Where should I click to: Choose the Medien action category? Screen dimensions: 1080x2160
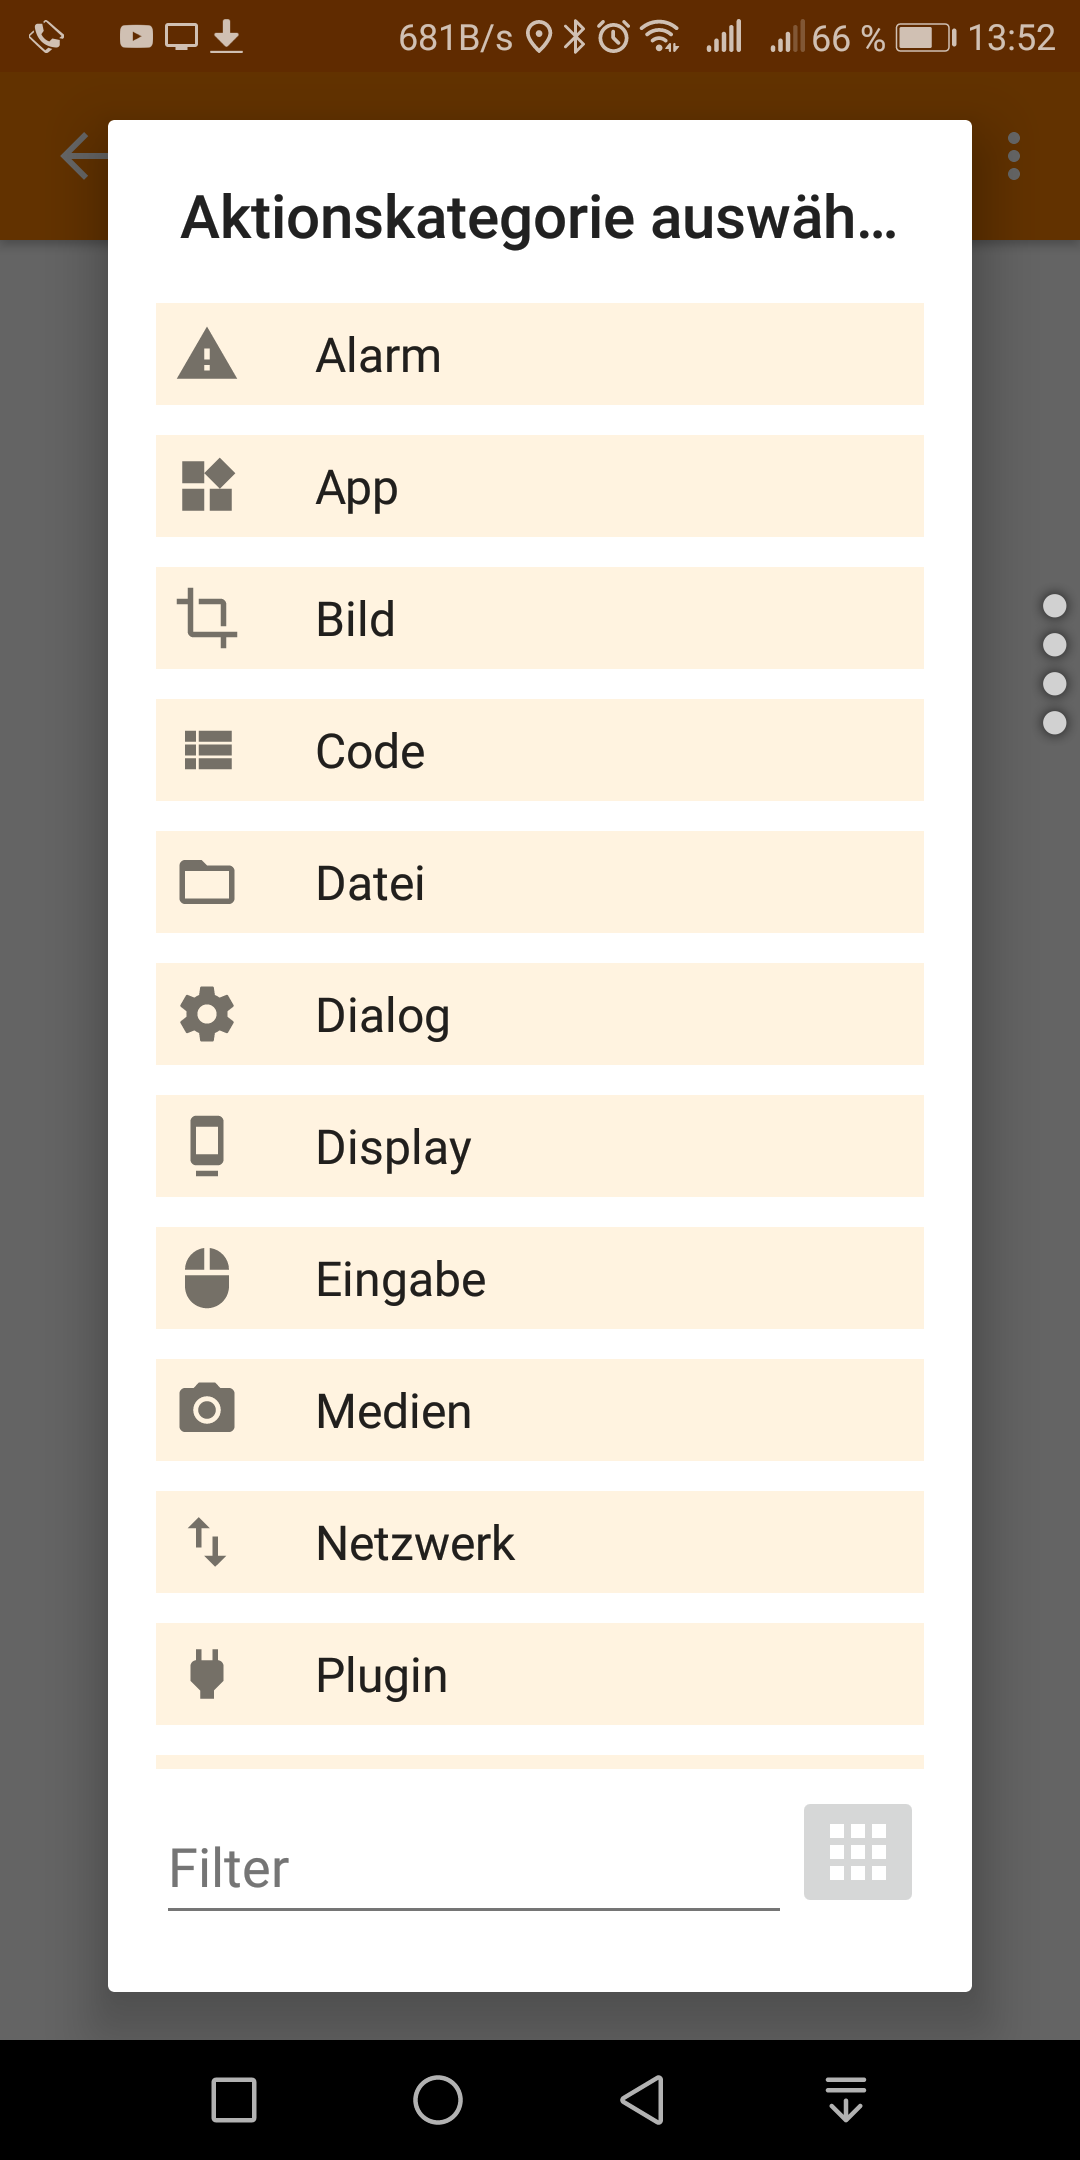tap(540, 1410)
